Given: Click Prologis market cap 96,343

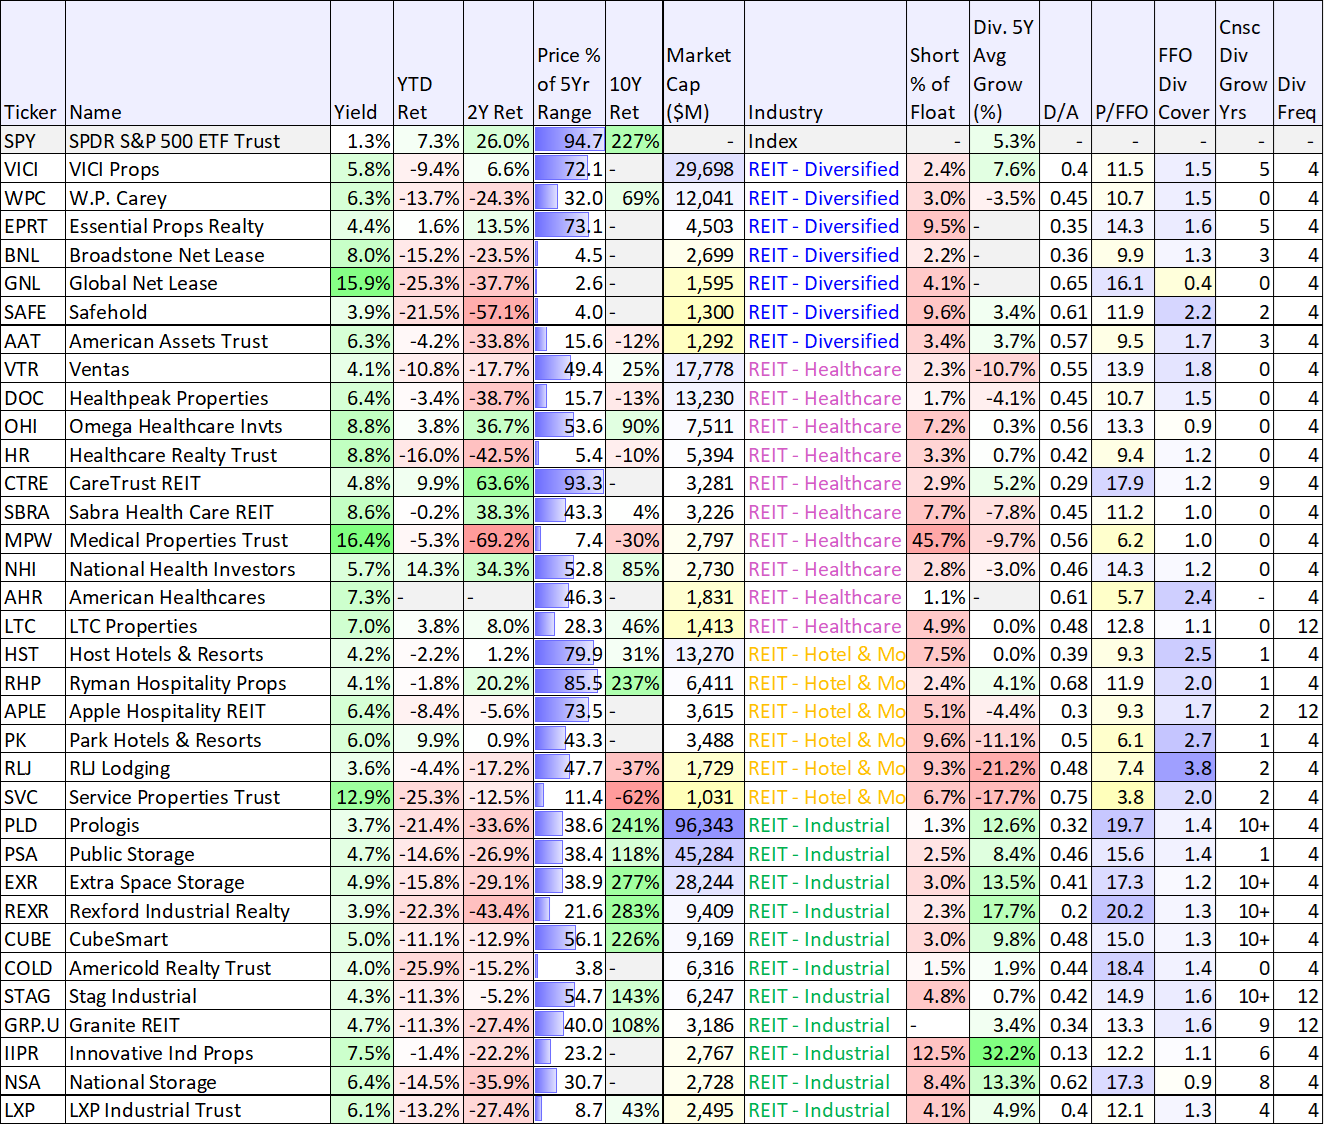Looking at the screenshot, I should 703,825.
